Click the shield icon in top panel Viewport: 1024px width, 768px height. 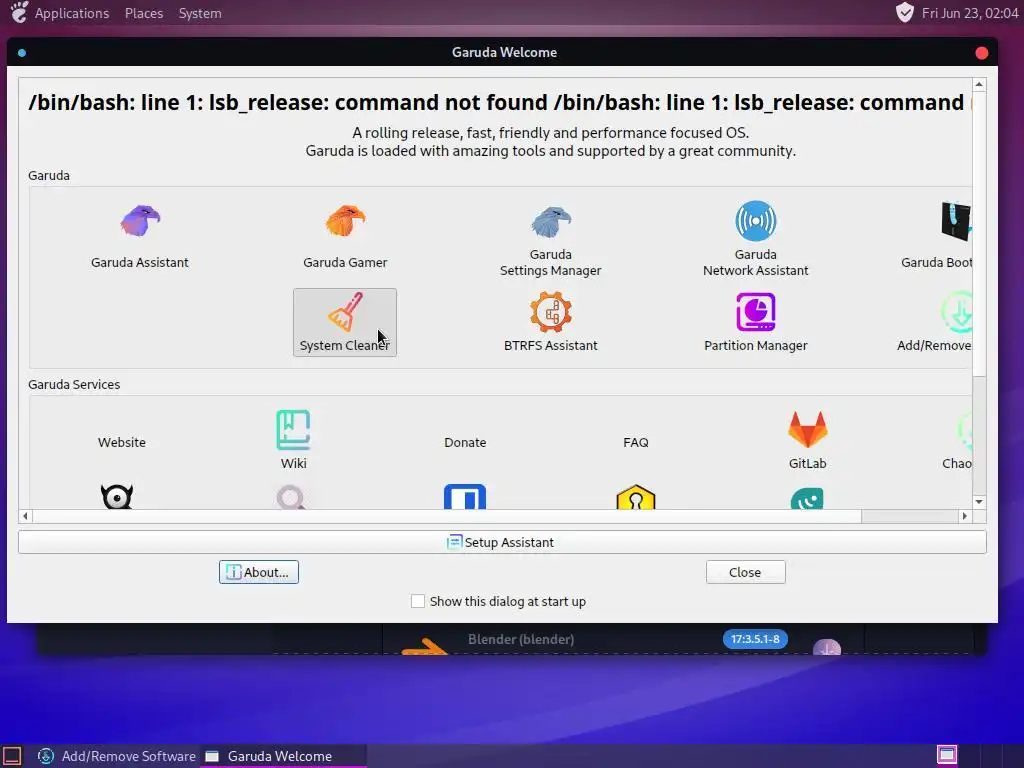point(904,12)
